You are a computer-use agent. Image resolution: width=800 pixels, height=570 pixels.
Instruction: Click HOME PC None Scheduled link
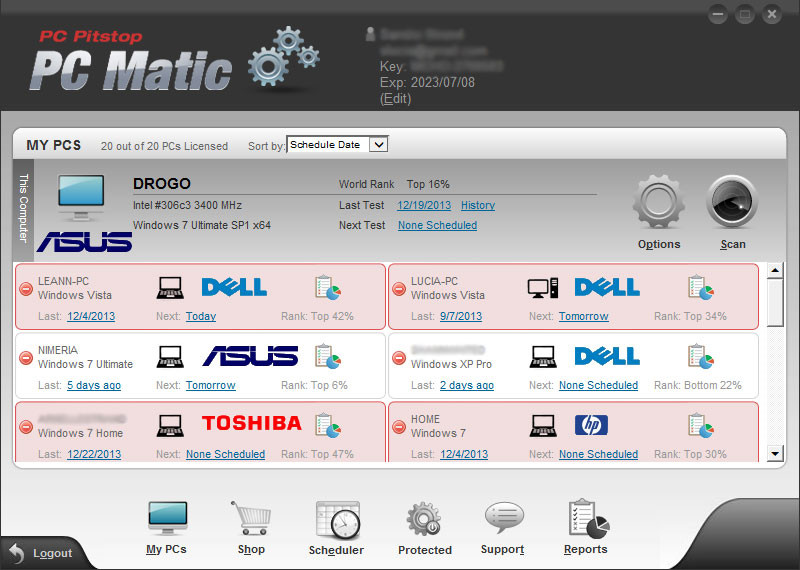point(598,454)
